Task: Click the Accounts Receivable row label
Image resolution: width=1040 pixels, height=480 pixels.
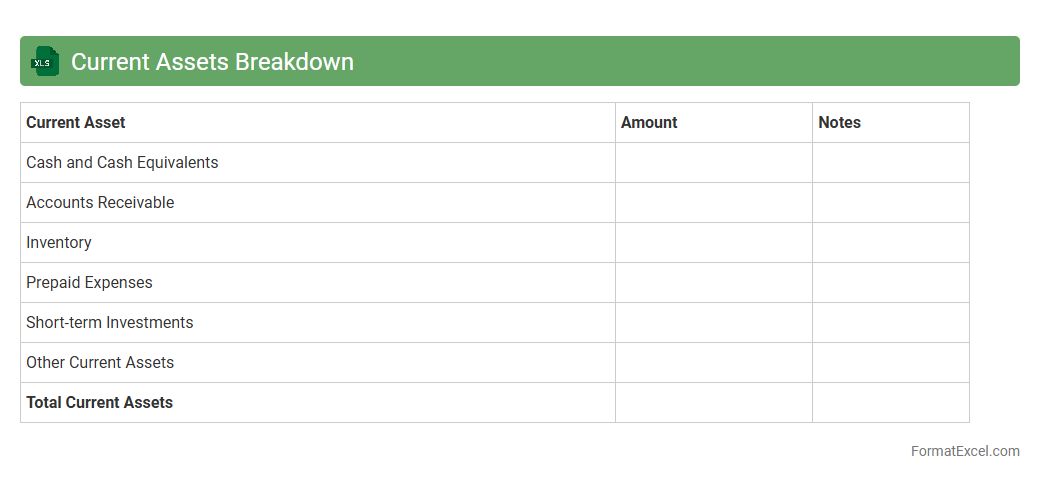Action: pos(100,202)
